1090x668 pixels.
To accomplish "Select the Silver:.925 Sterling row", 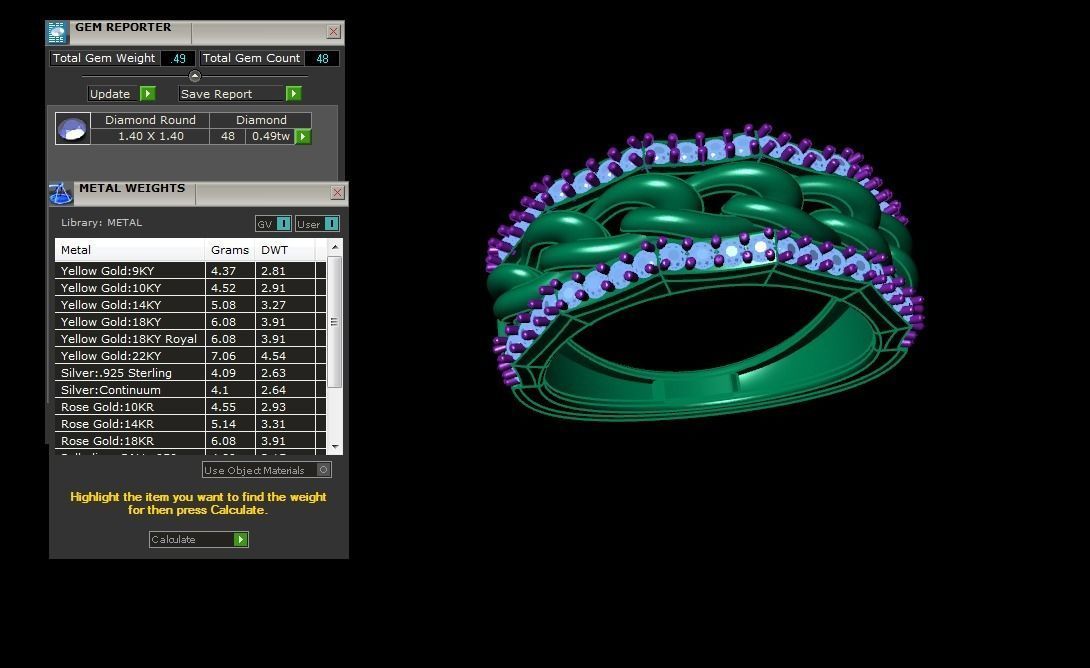I will coord(190,373).
